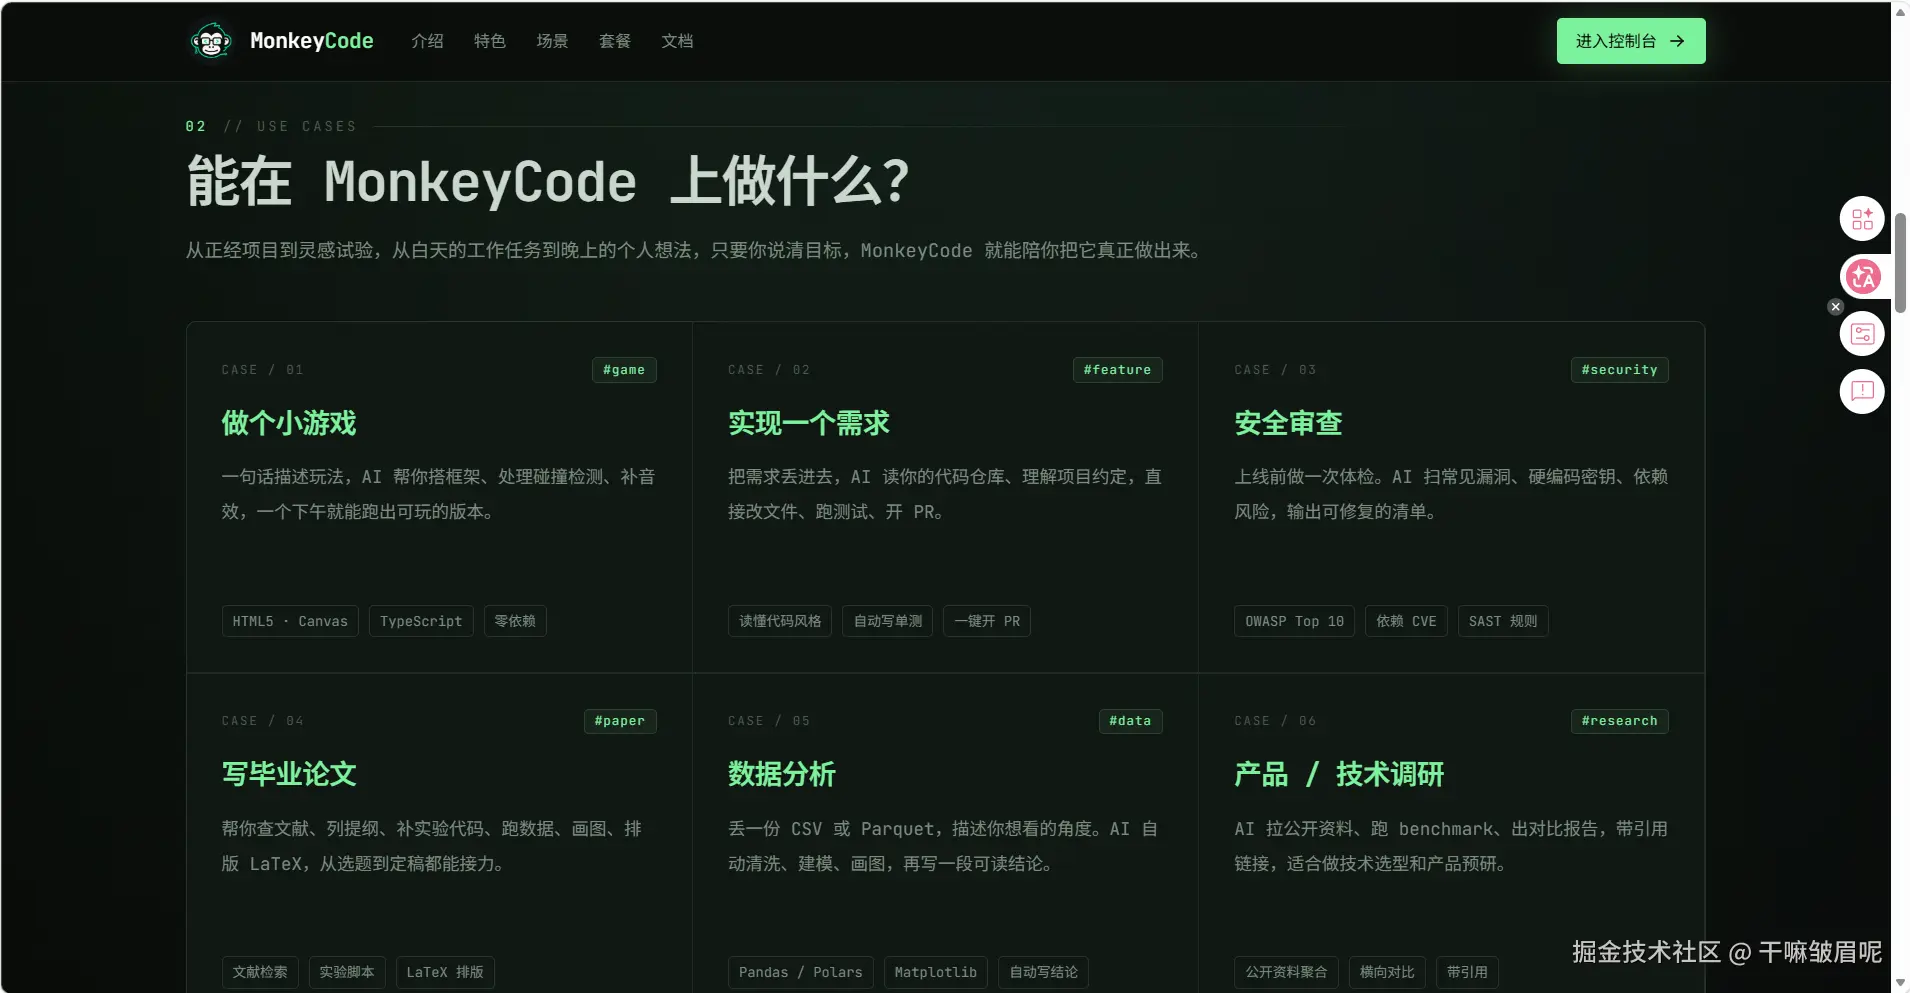Open the 文档 nav item
The height and width of the screenshot is (993, 1910).
(x=677, y=41)
